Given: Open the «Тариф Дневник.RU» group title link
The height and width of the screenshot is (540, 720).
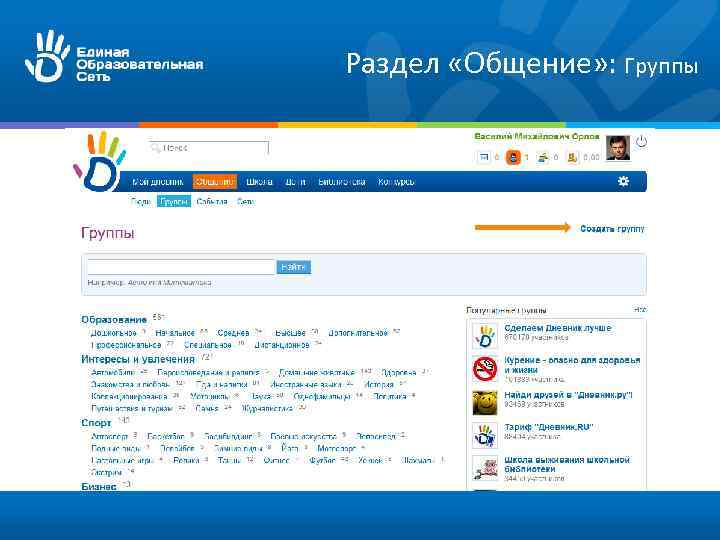Looking at the screenshot, I should [548, 427].
